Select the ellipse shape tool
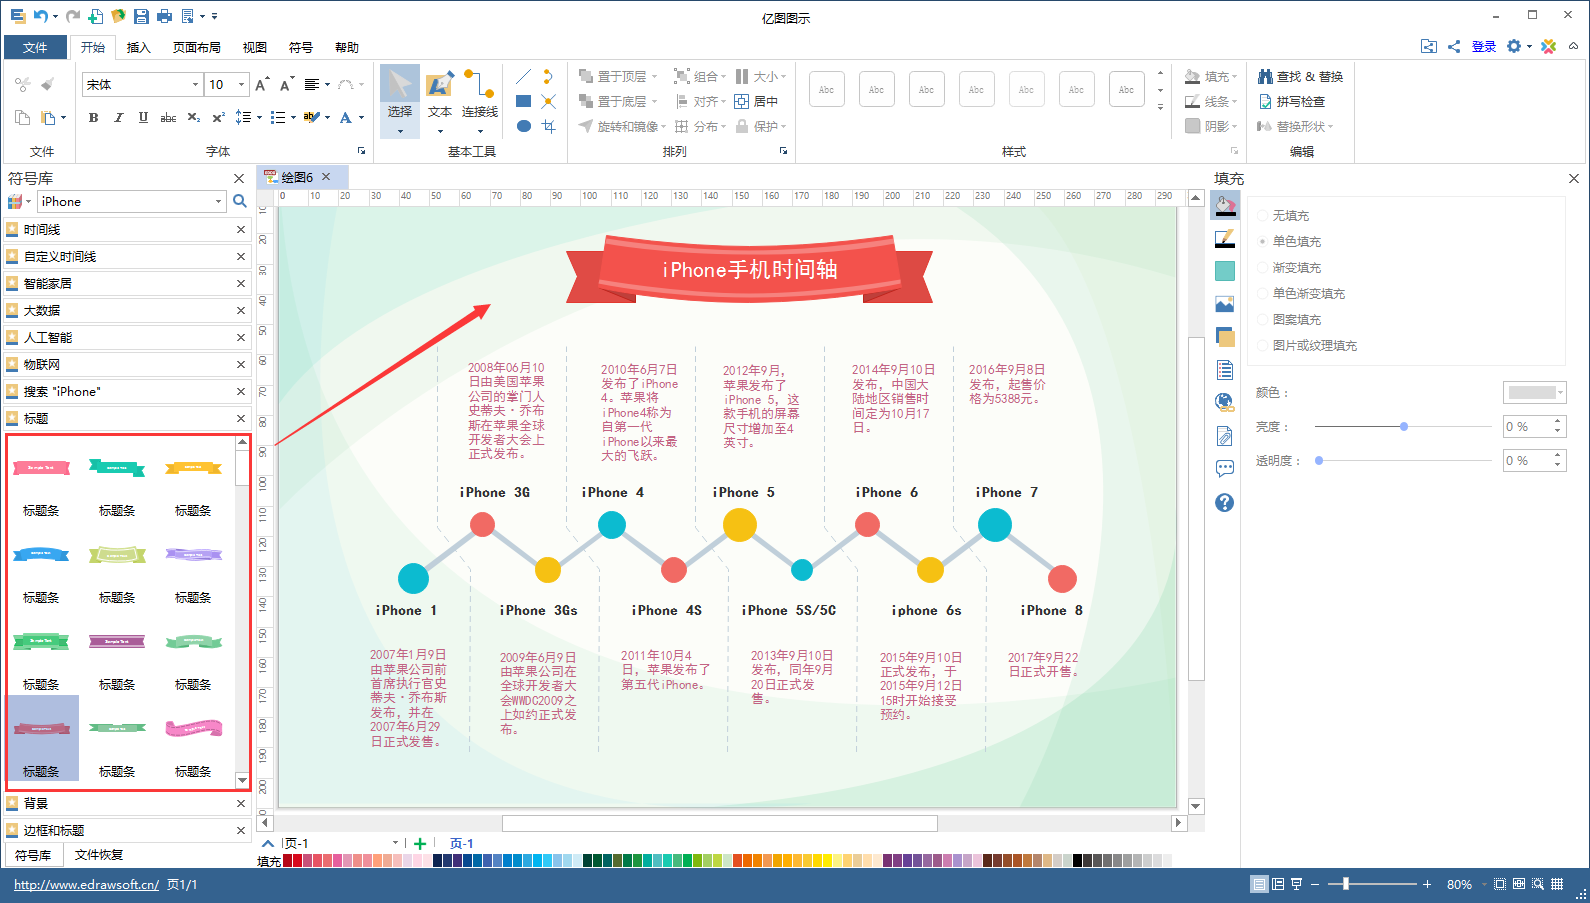Screen dimensions: 1590x903 pyautogui.click(x=523, y=126)
